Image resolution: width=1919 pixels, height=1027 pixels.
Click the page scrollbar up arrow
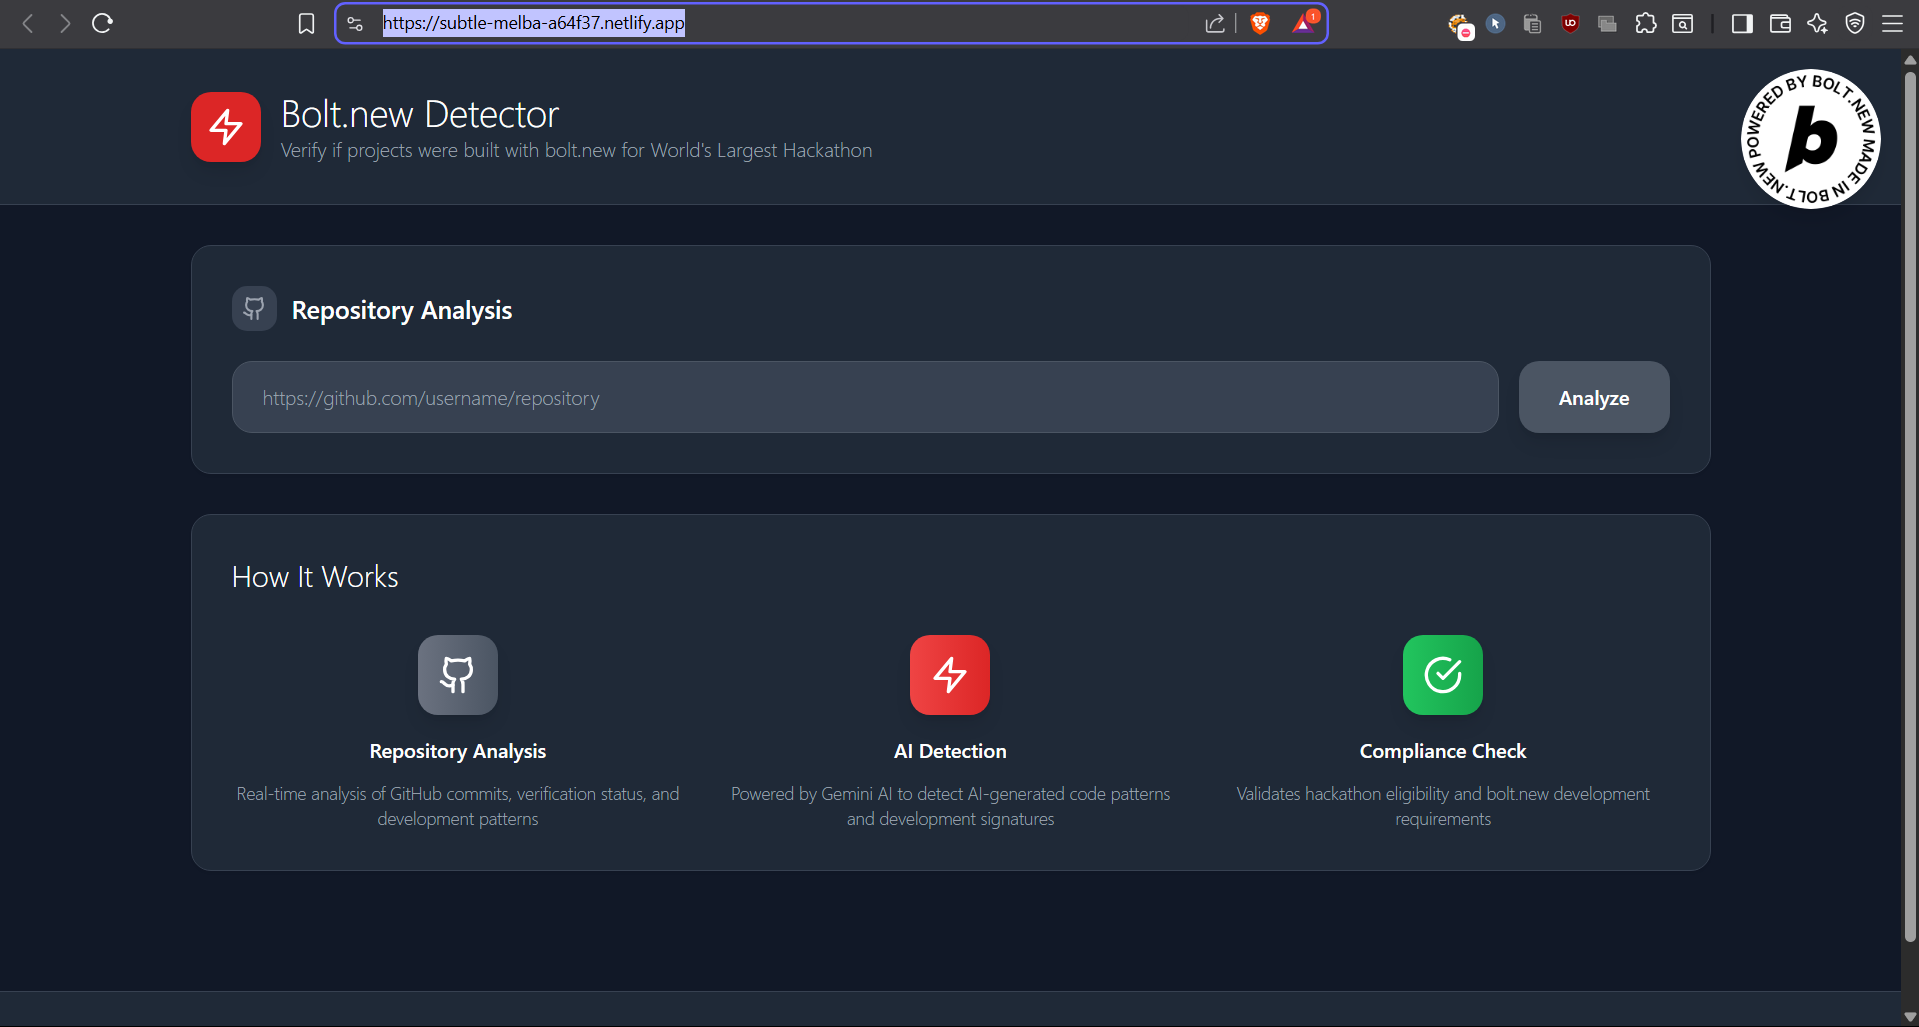pos(1910,59)
